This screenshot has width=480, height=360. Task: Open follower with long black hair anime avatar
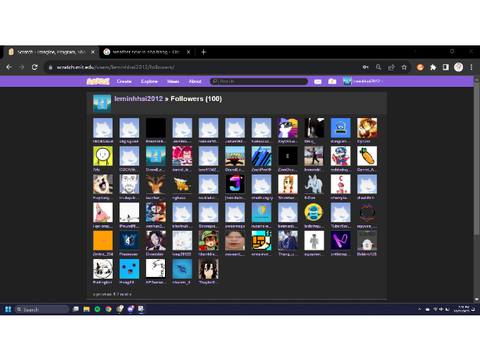[209, 269]
